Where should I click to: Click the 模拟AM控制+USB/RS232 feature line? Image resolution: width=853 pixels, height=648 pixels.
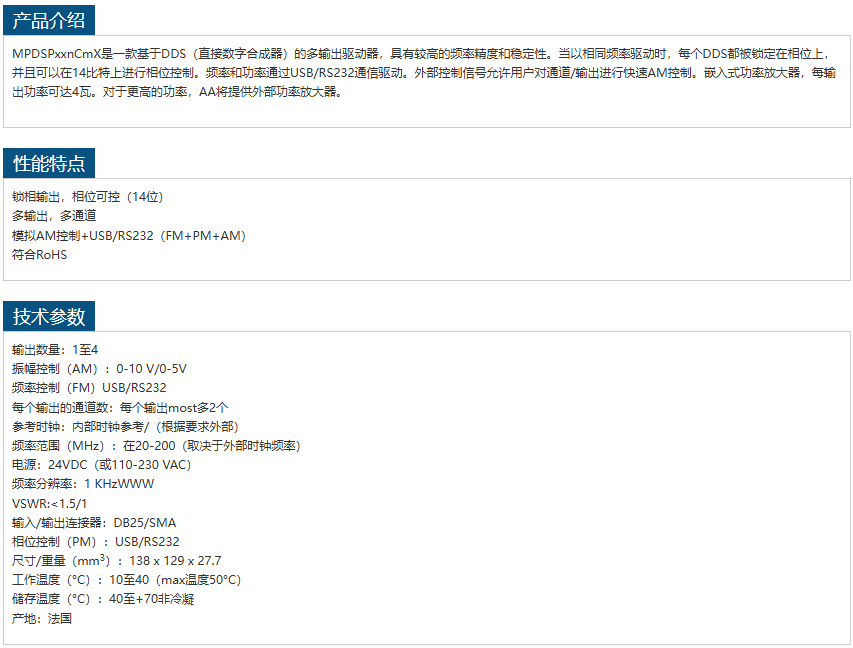(129, 236)
